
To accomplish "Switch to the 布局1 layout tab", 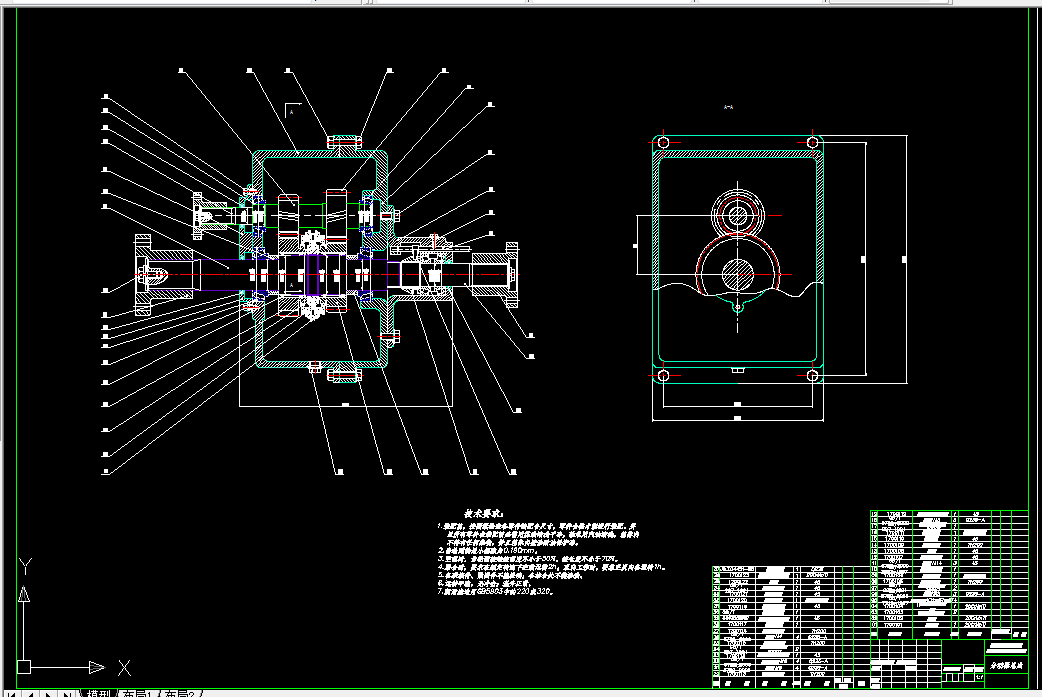I will click(138, 694).
